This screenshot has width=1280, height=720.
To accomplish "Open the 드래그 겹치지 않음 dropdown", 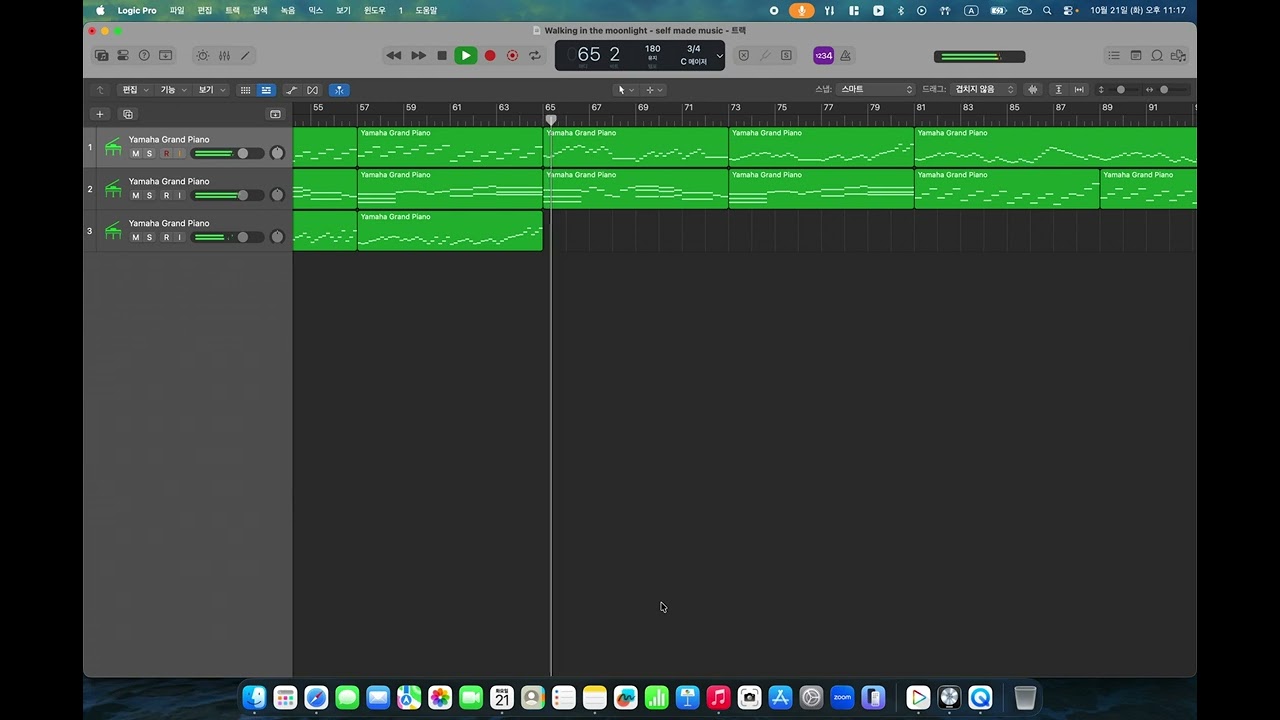I will (984, 90).
